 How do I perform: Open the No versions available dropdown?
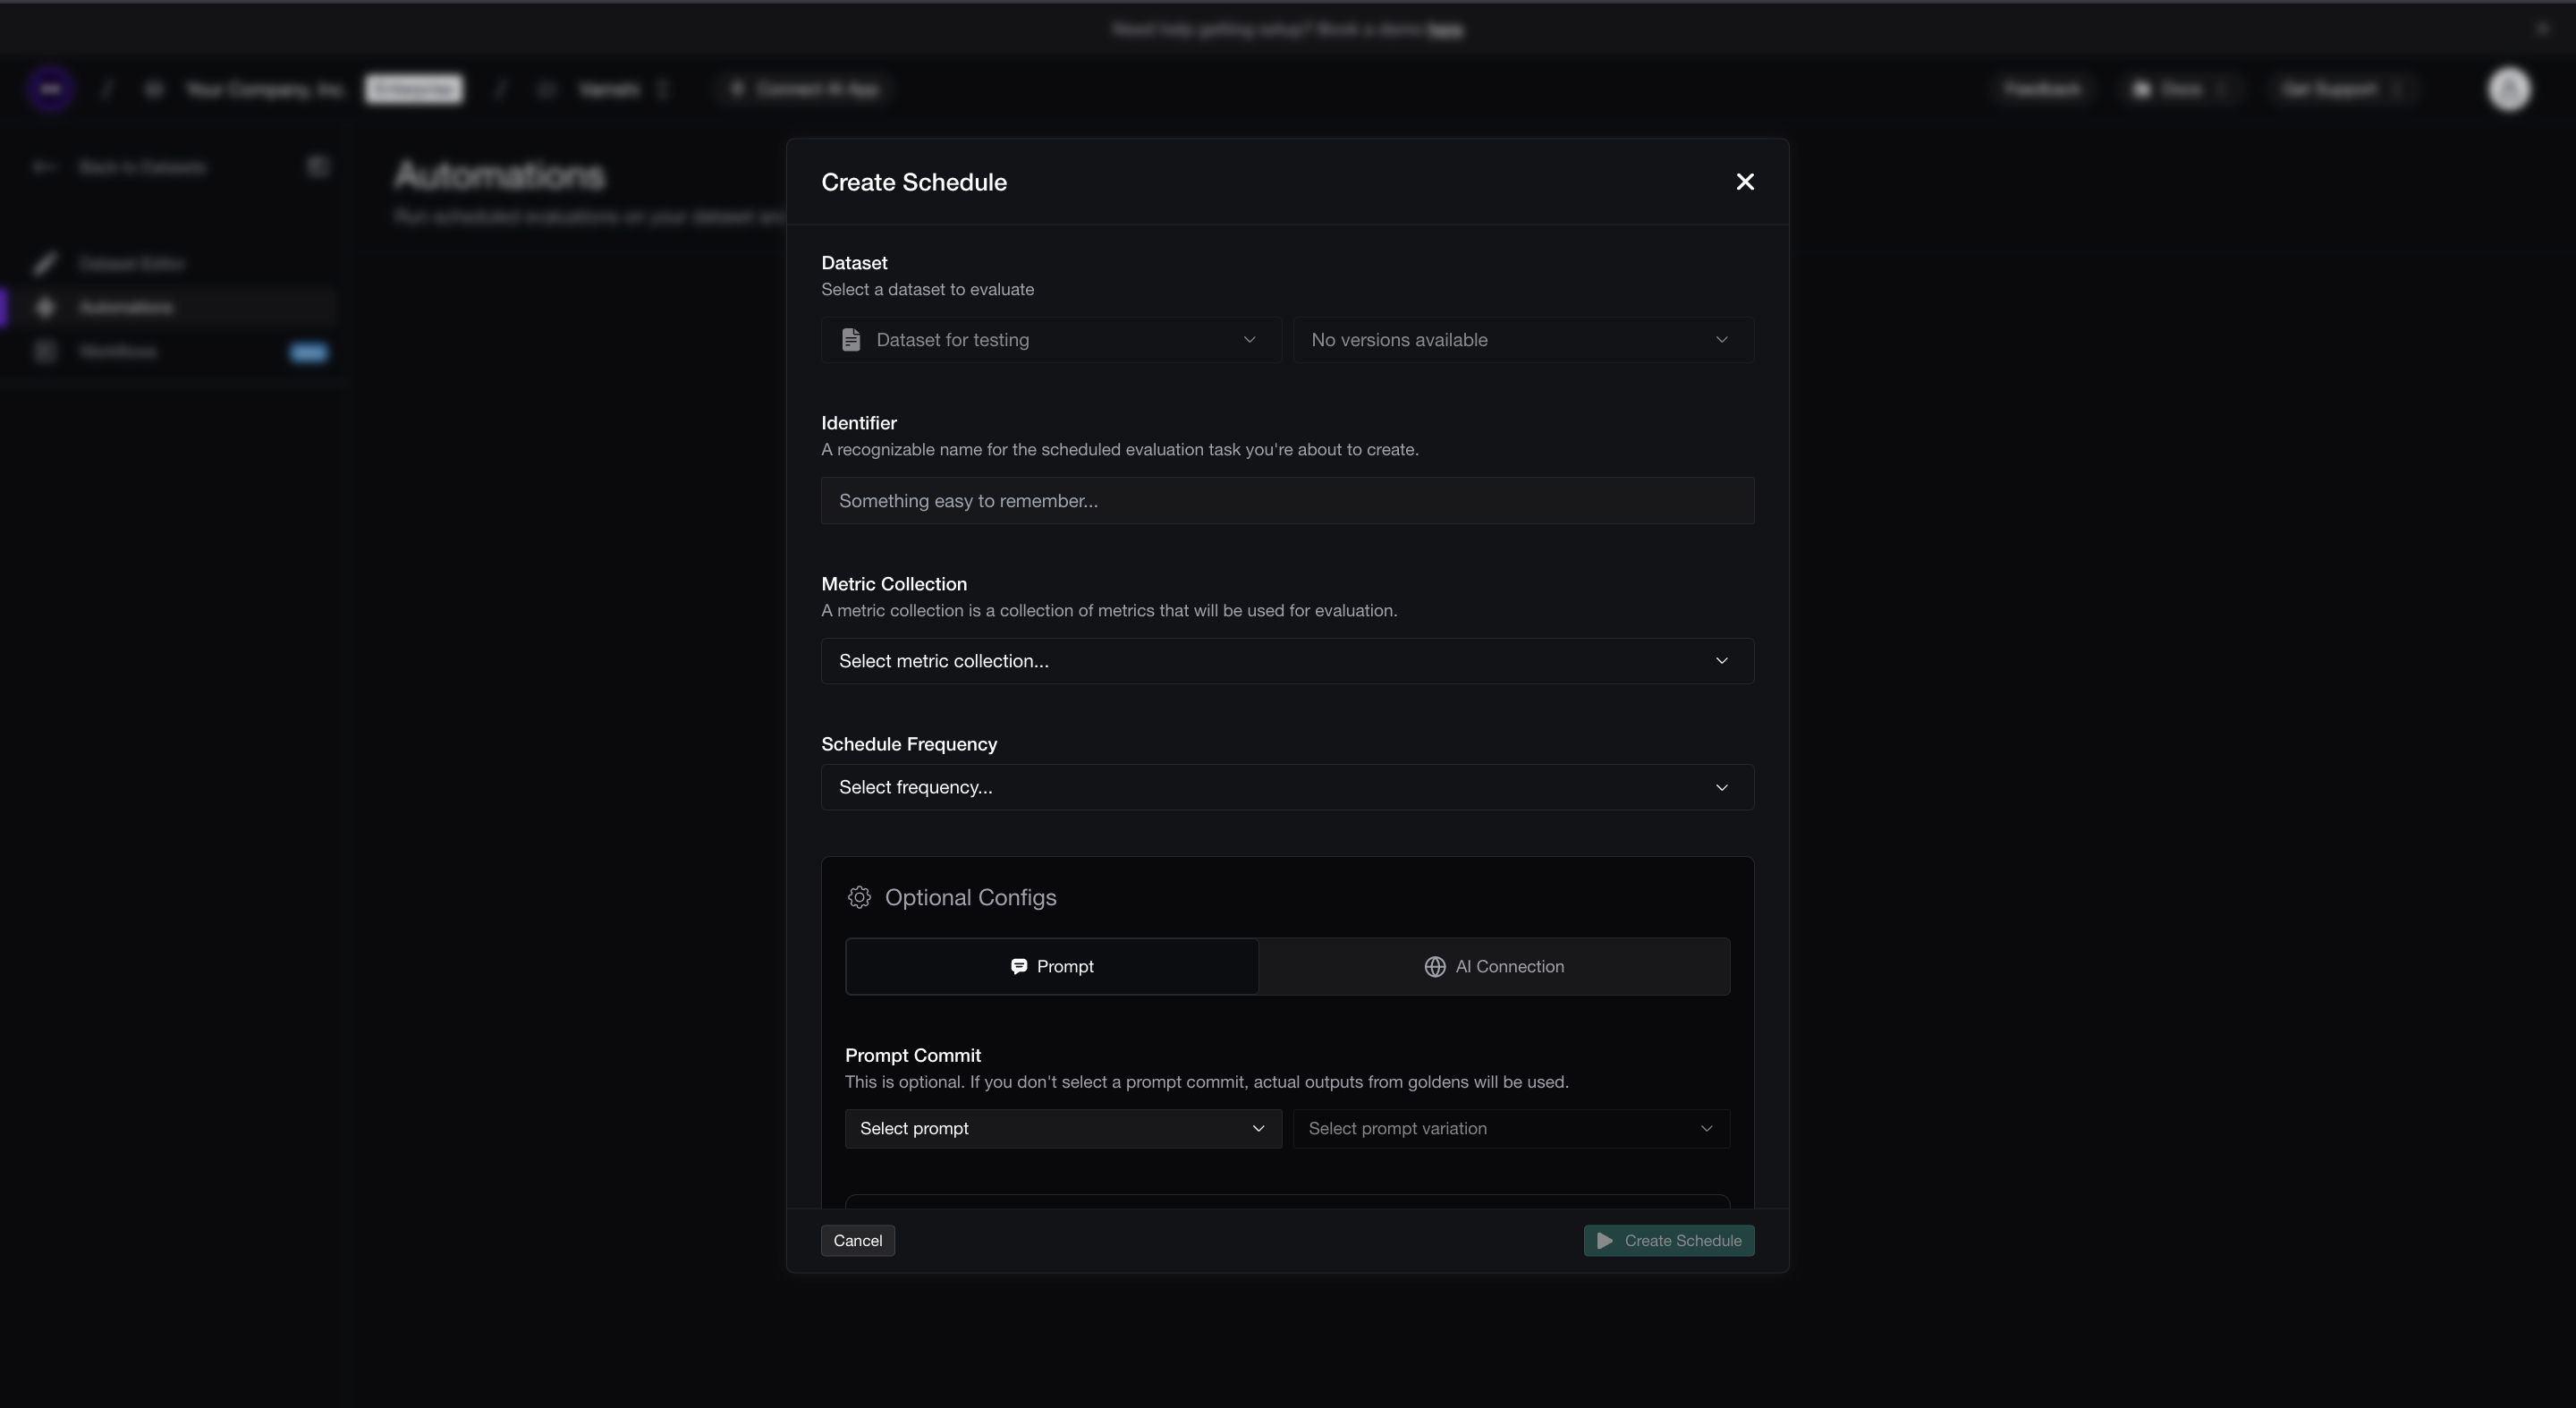click(x=1523, y=340)
